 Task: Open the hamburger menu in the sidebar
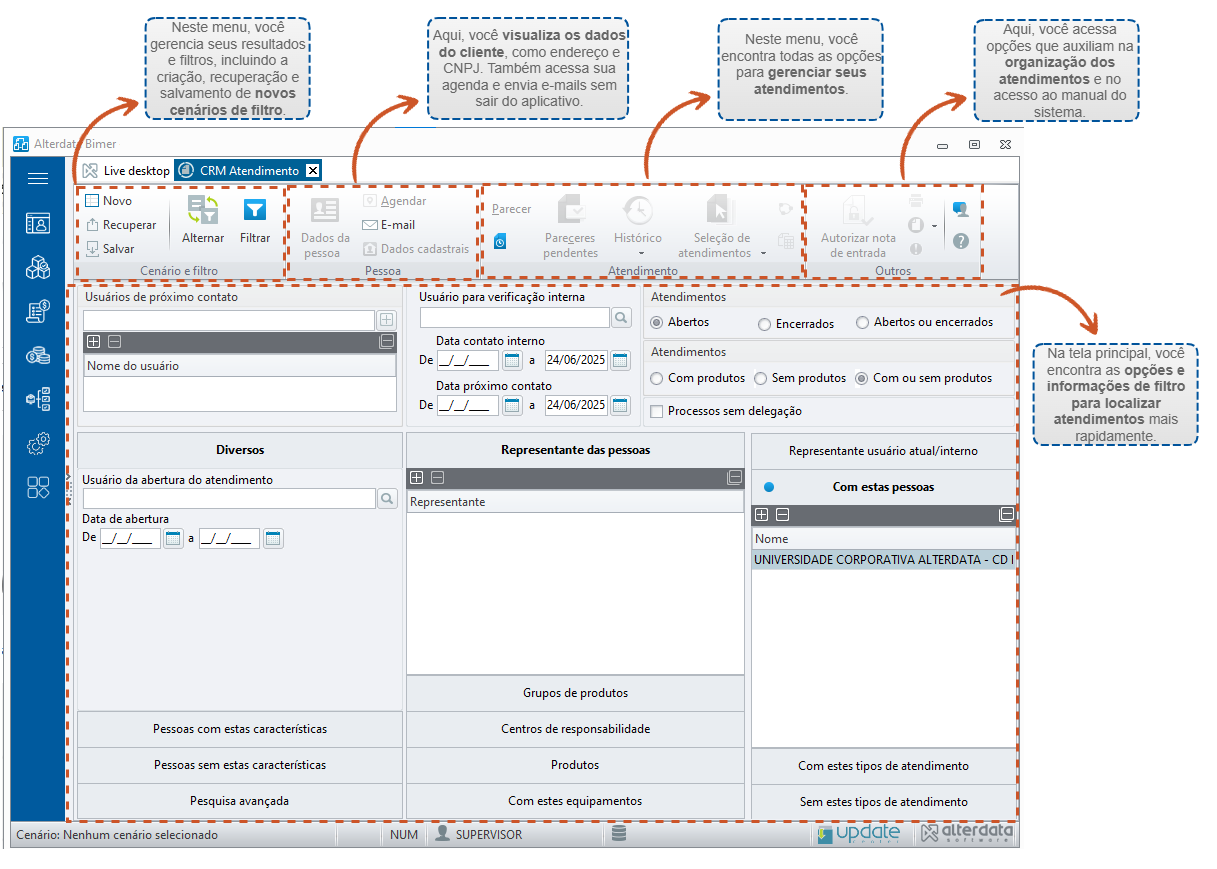click(x=38, y=179)
